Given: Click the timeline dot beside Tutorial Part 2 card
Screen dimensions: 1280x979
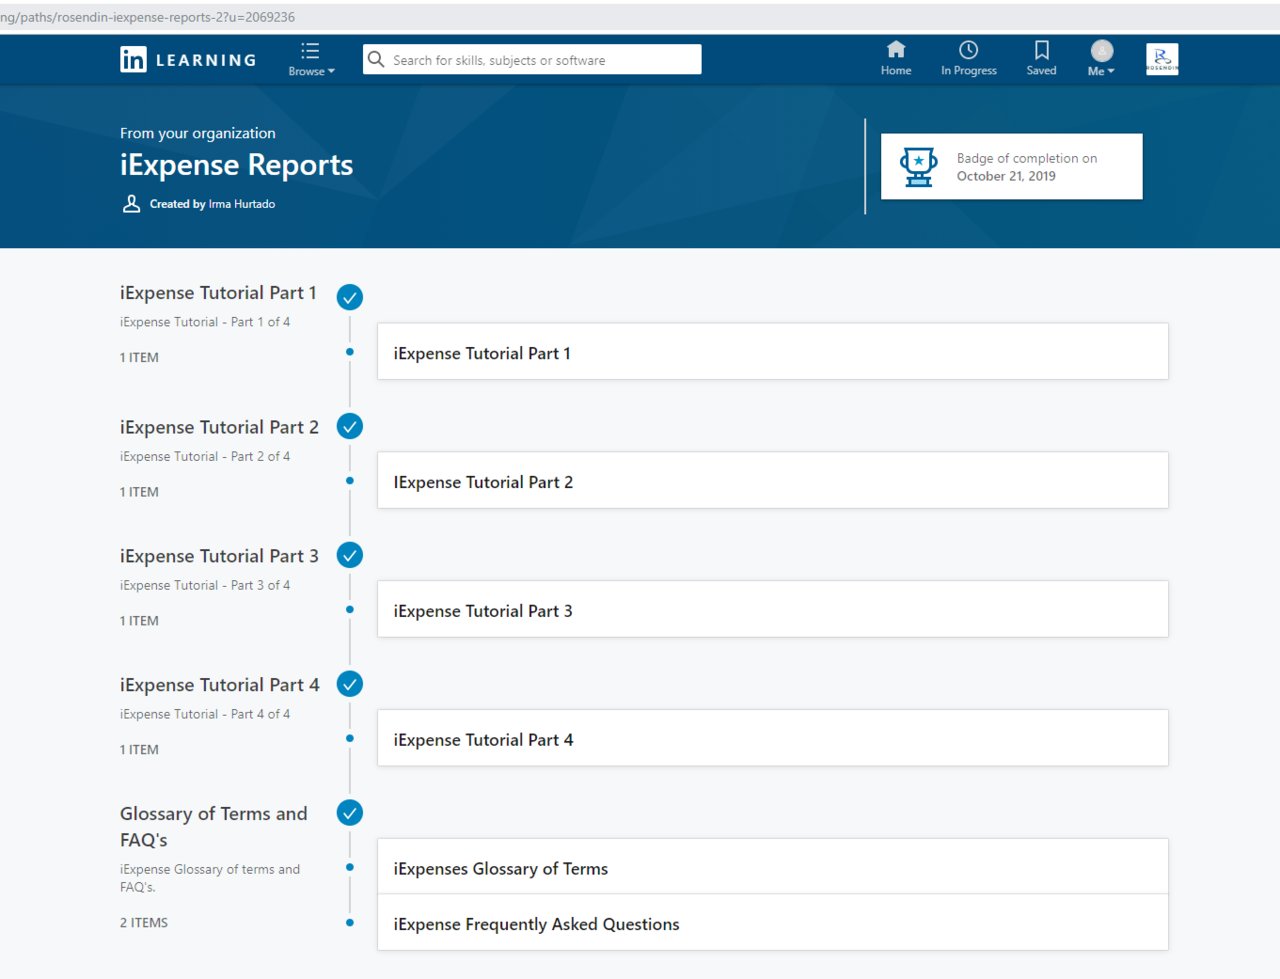Looking at the screenshot, I should (x=350, y=481).
